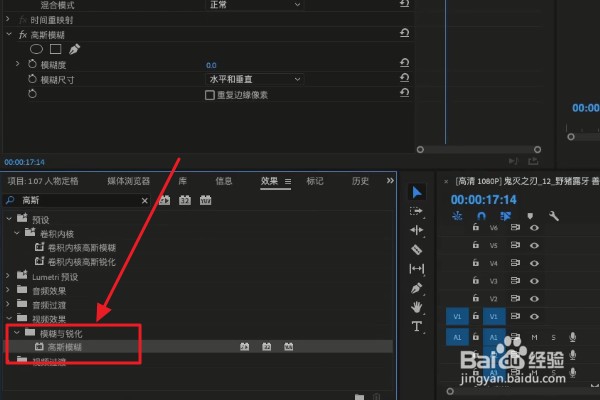Reset the 高斯模糊 effect
The image size is (600, 400).
point(404,33)
